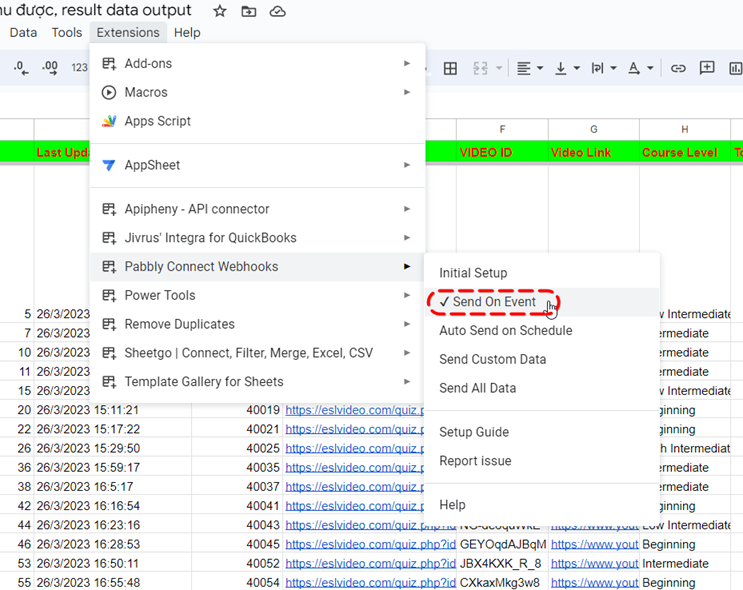
Task: Click the insert chart icon
Action: (735, 69)
